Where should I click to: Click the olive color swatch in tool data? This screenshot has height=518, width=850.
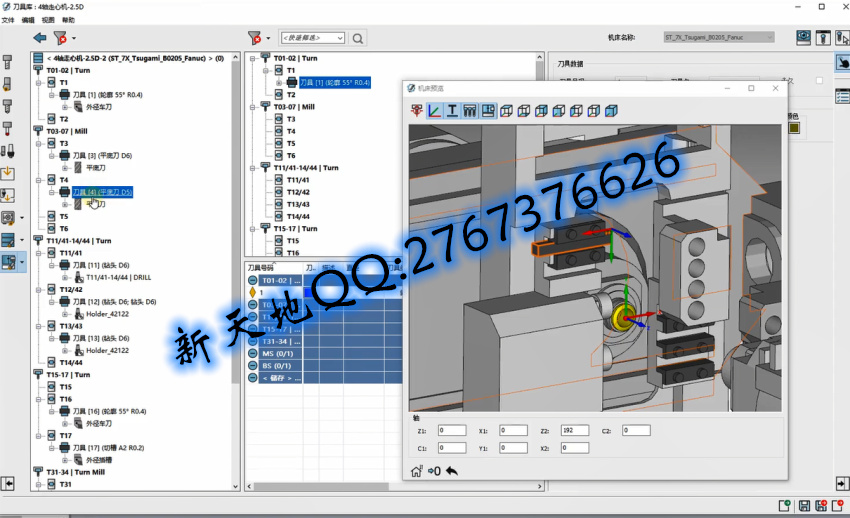coord(793,127)
